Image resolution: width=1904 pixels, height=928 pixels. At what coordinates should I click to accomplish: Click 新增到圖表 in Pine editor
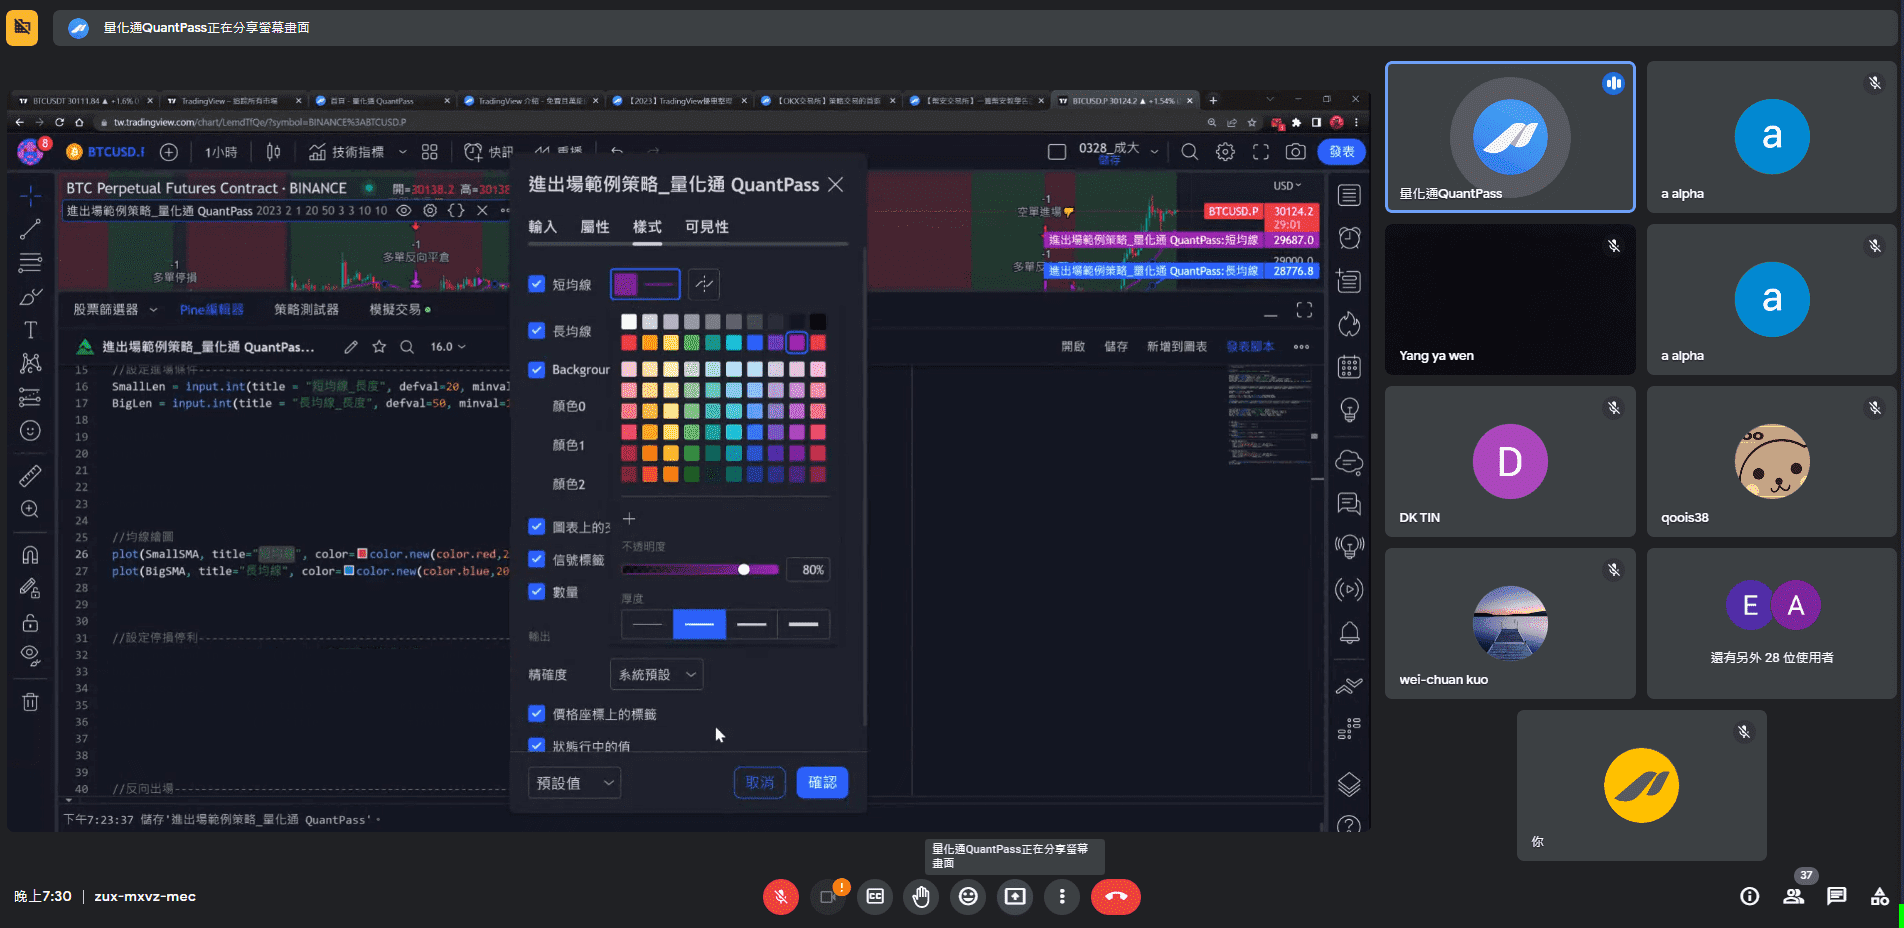(x=1177, y=347)
